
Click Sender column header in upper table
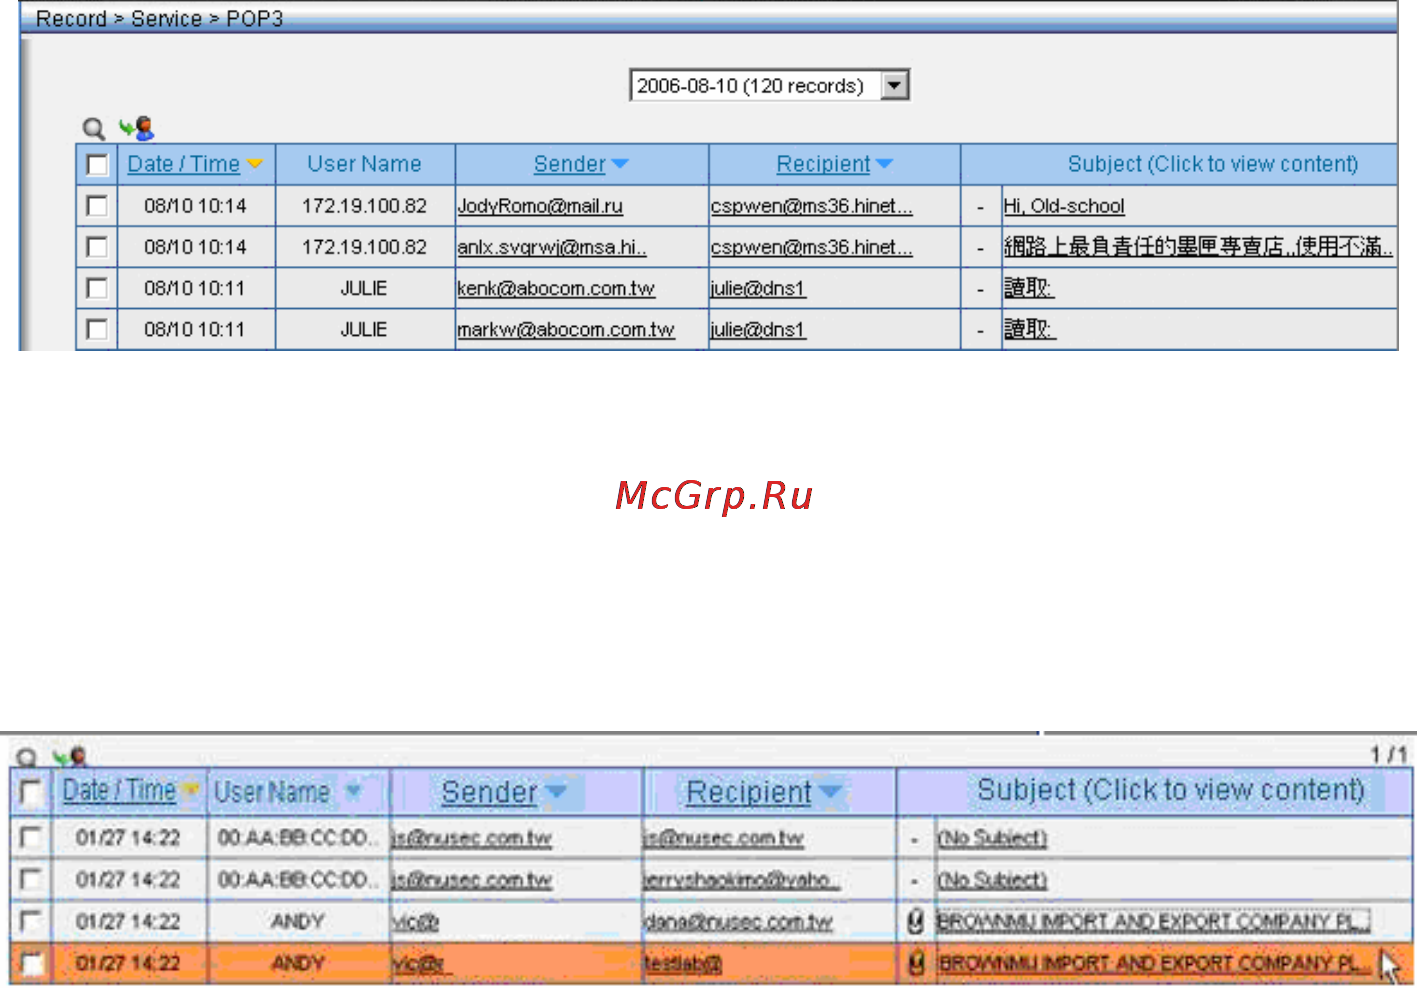coord(569,164)
